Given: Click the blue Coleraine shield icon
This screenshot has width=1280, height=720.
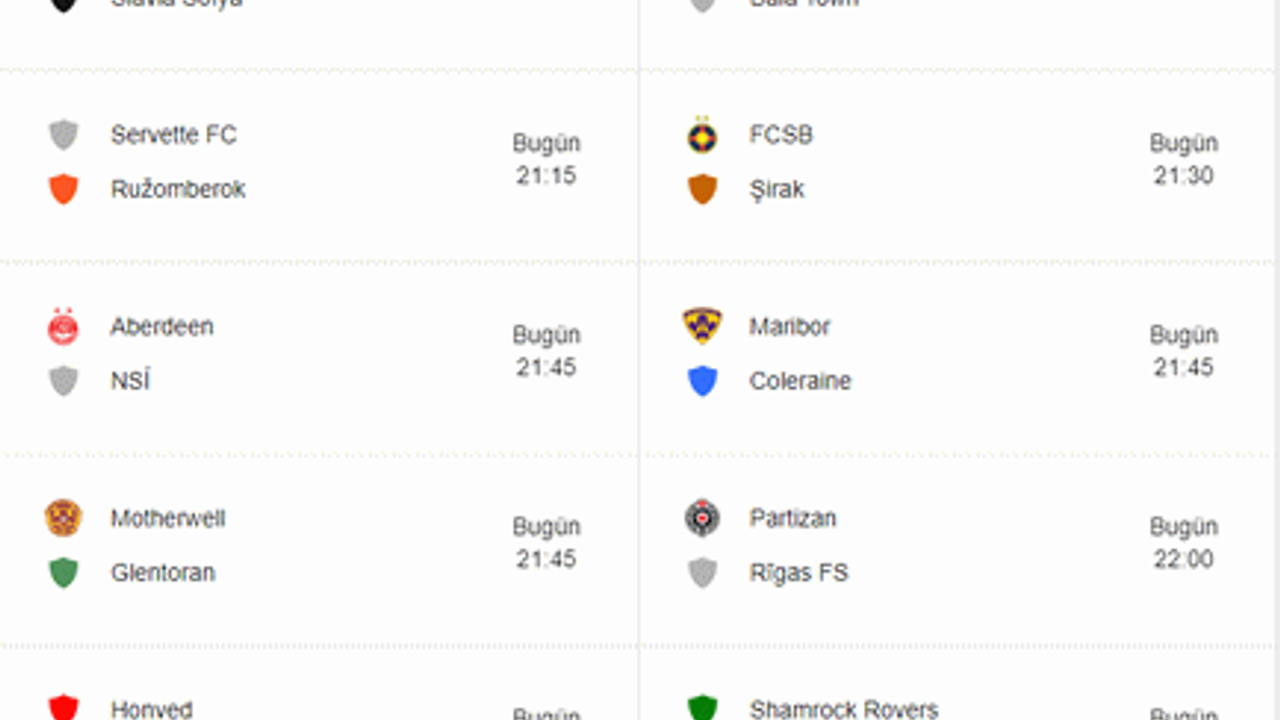Looking at the screenshot, I should (x=702, y=381).
